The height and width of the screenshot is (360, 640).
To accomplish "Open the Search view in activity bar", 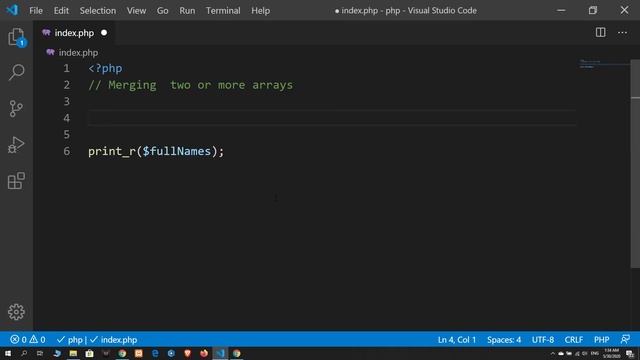I will [x=16, y=73].
